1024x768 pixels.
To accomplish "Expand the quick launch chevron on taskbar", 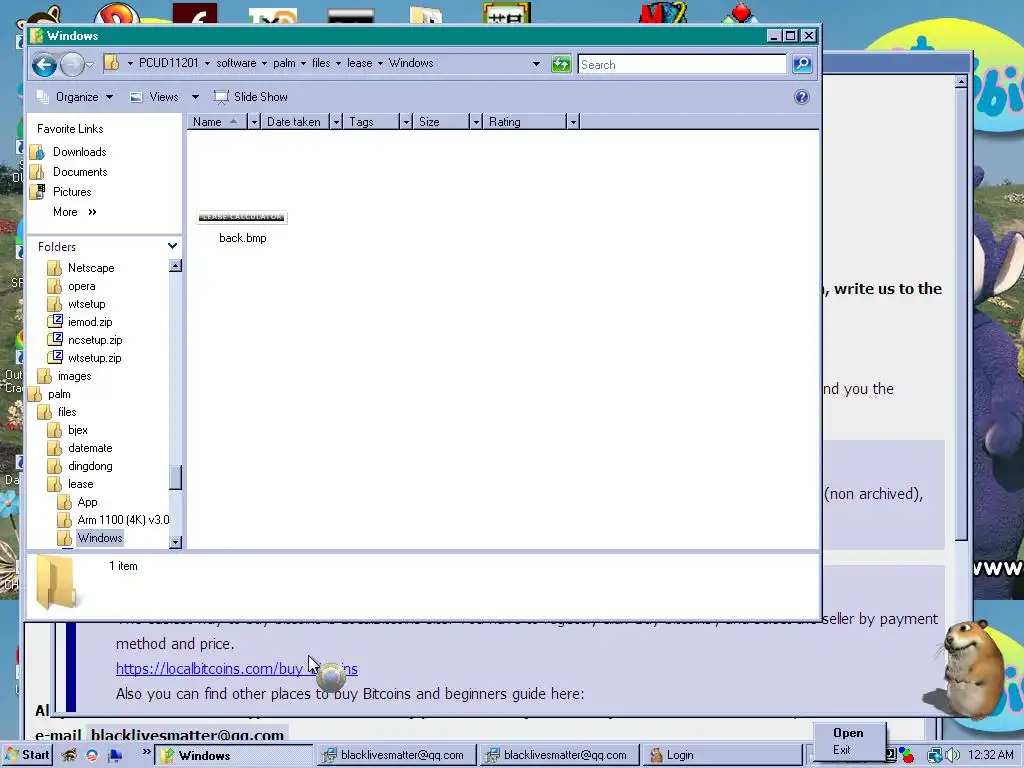I will tap(147, 752).
